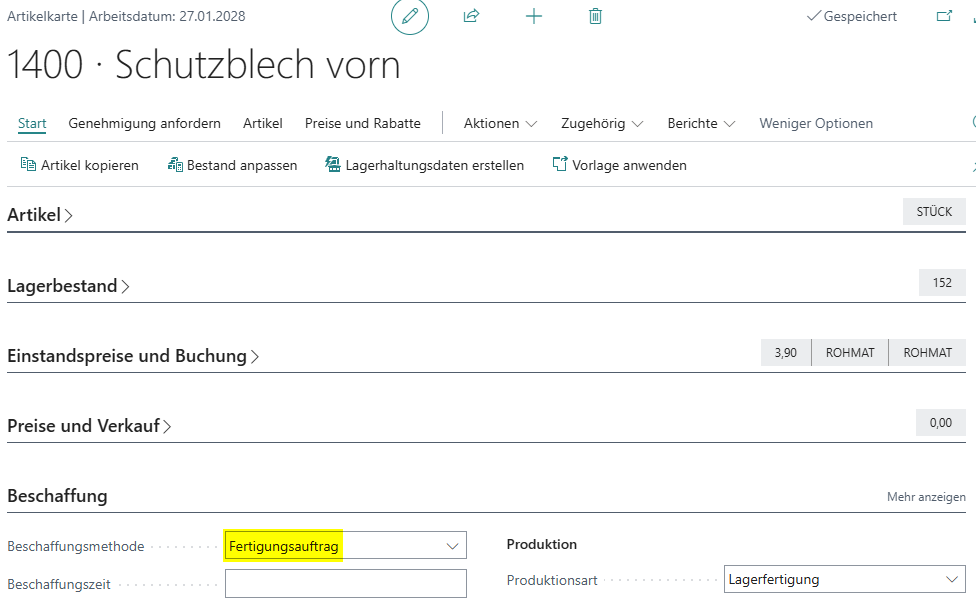976x602 pixels.
Task: Click the trash delete icon
Action: tap(595, 16)
